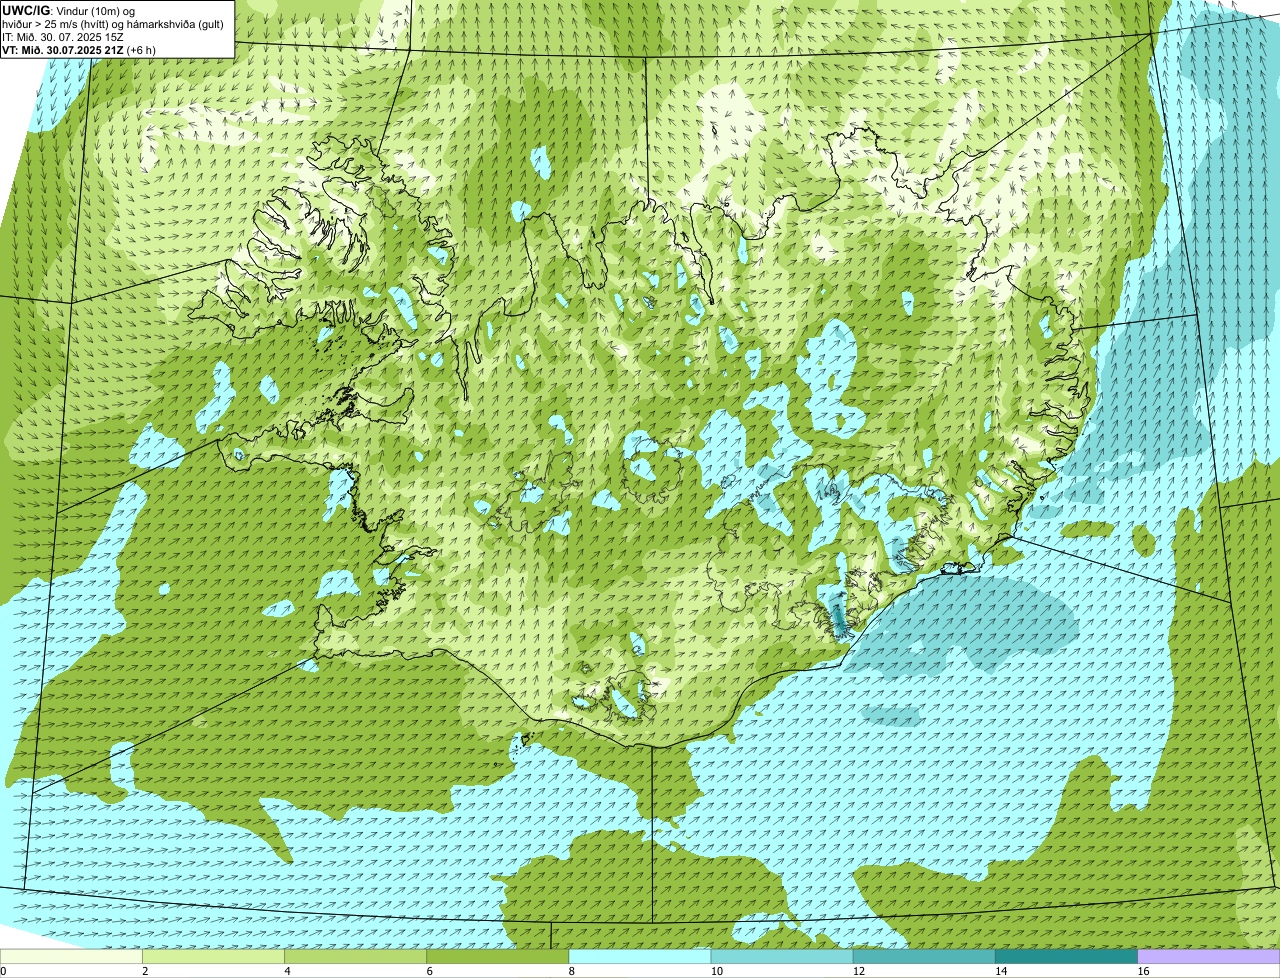
Task: Click the light cyan 8–10 legend swatch
Action: pyautogui.click(x=640, y=956)
